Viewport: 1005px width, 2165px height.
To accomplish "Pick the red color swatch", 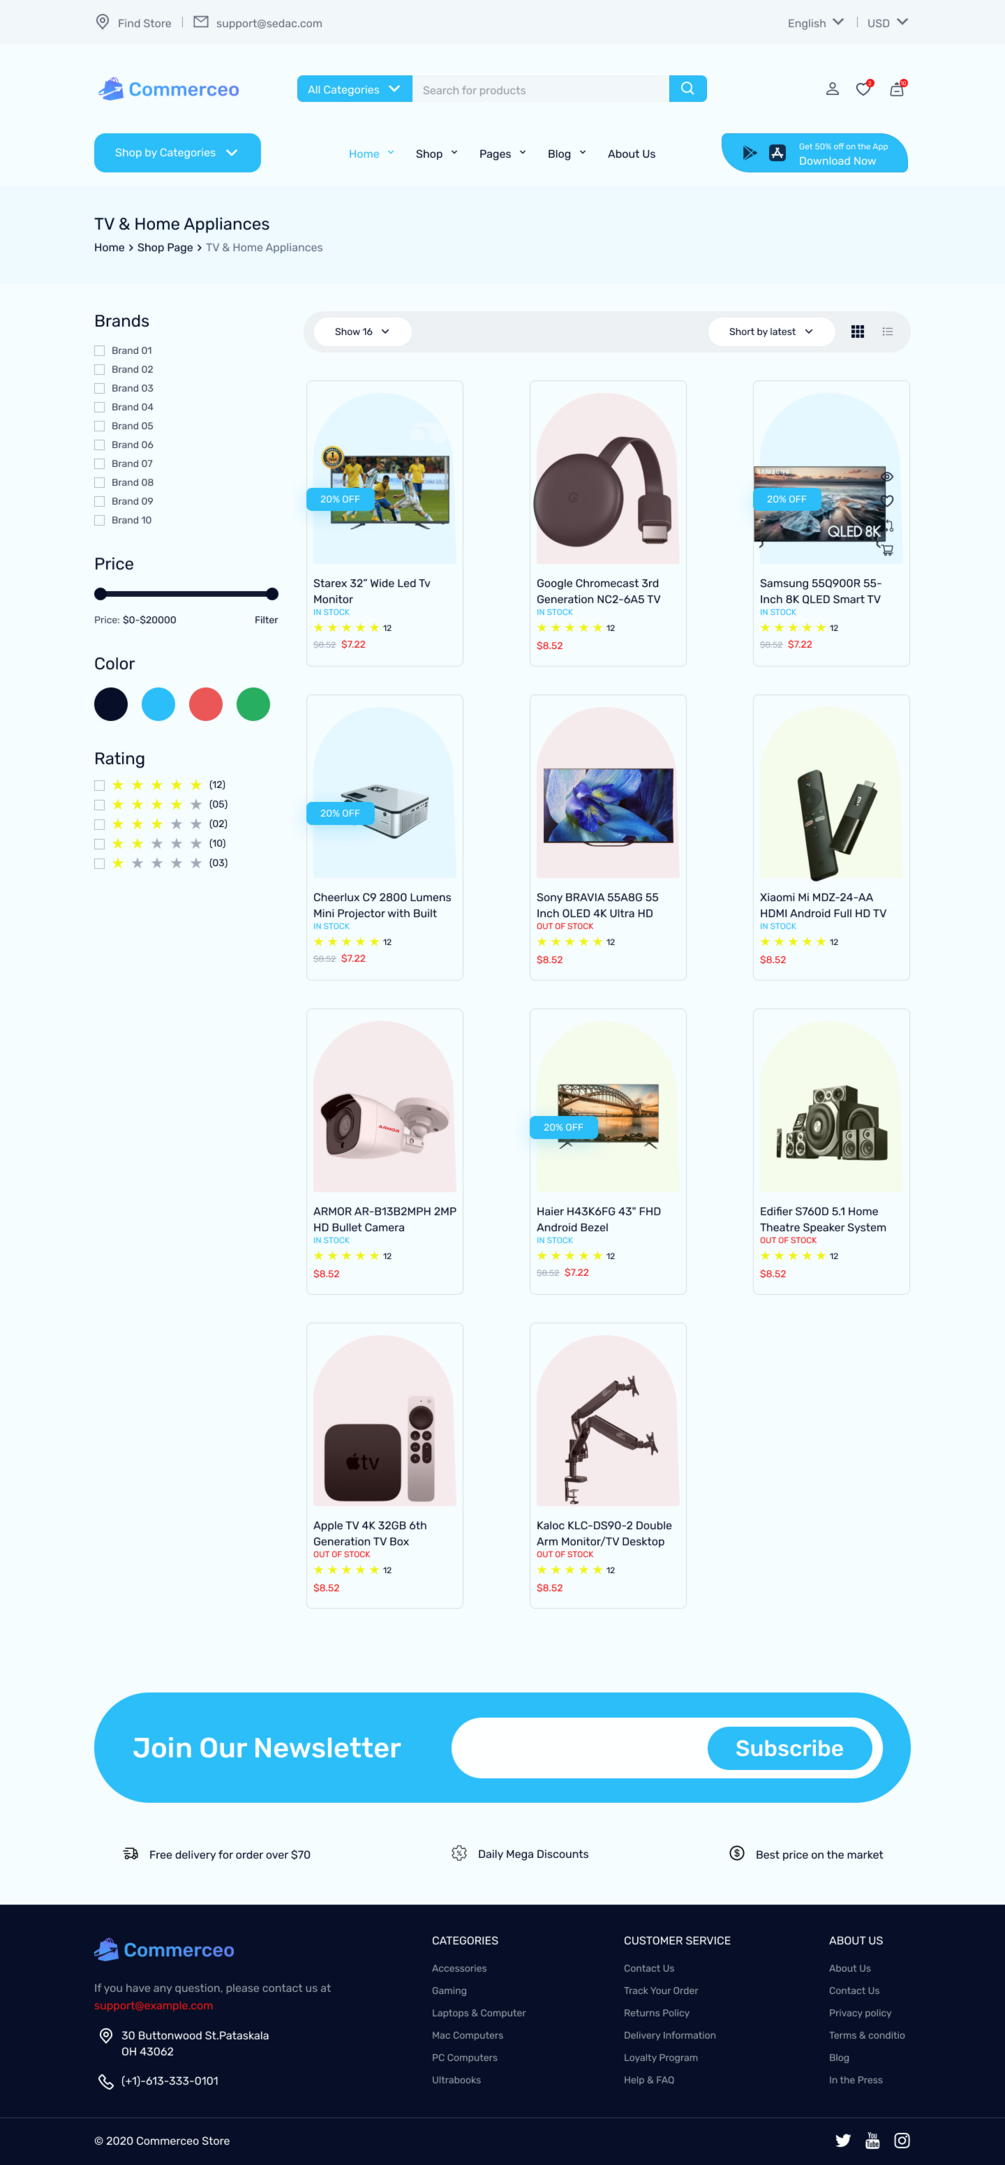I will click(206, 704).
